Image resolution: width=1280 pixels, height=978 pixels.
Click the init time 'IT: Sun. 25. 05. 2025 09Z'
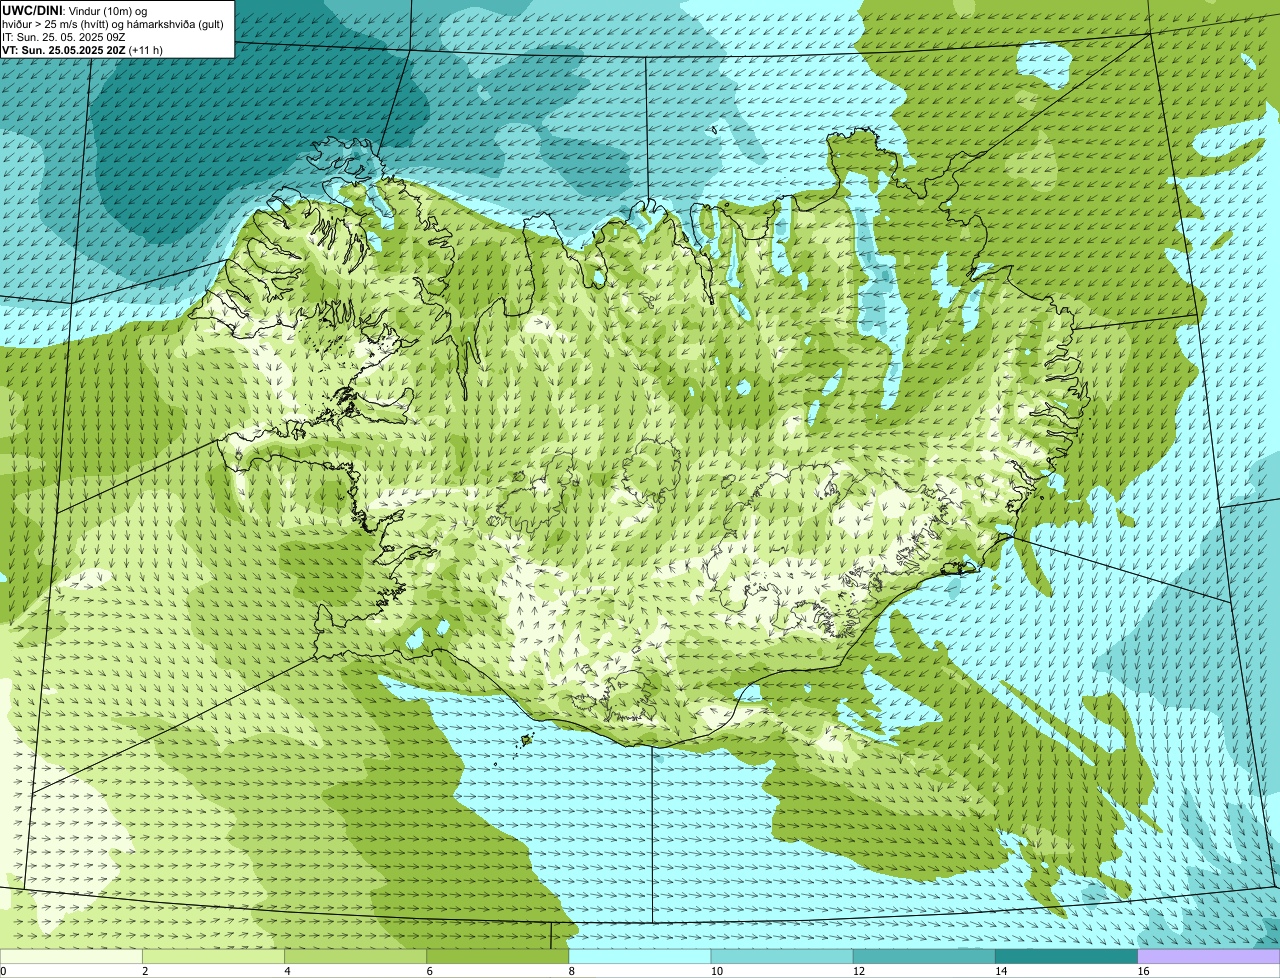(x=64, y=36)
